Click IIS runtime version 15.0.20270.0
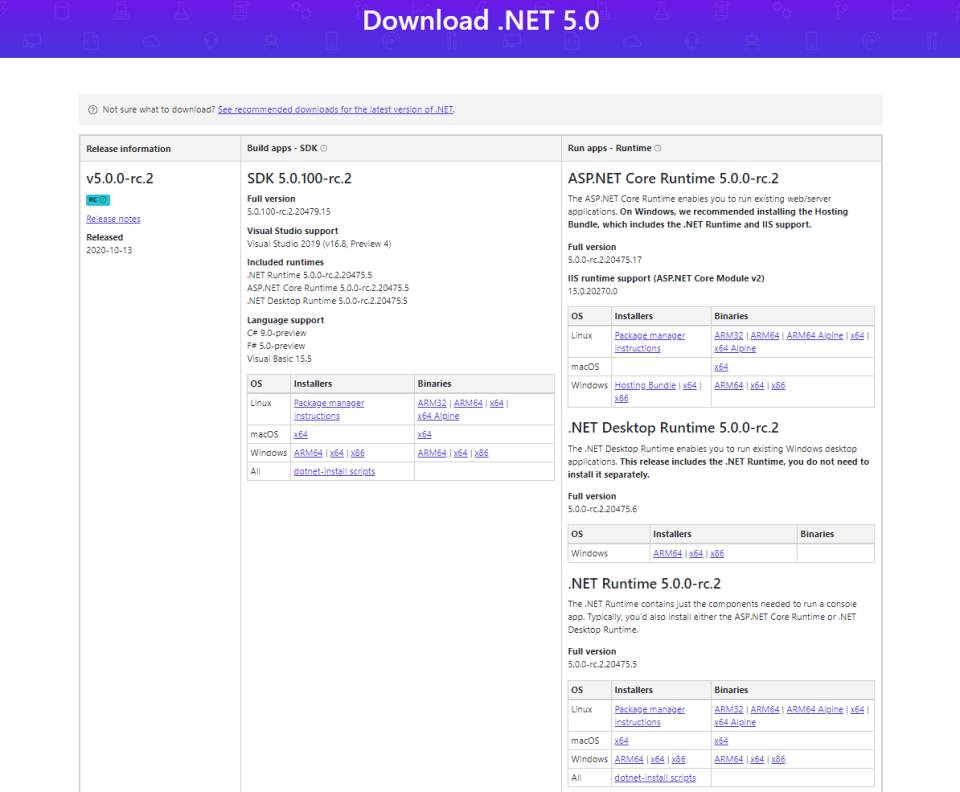Image resolution: width=960 pixels, height=792 pixels. tap(593, 291)
